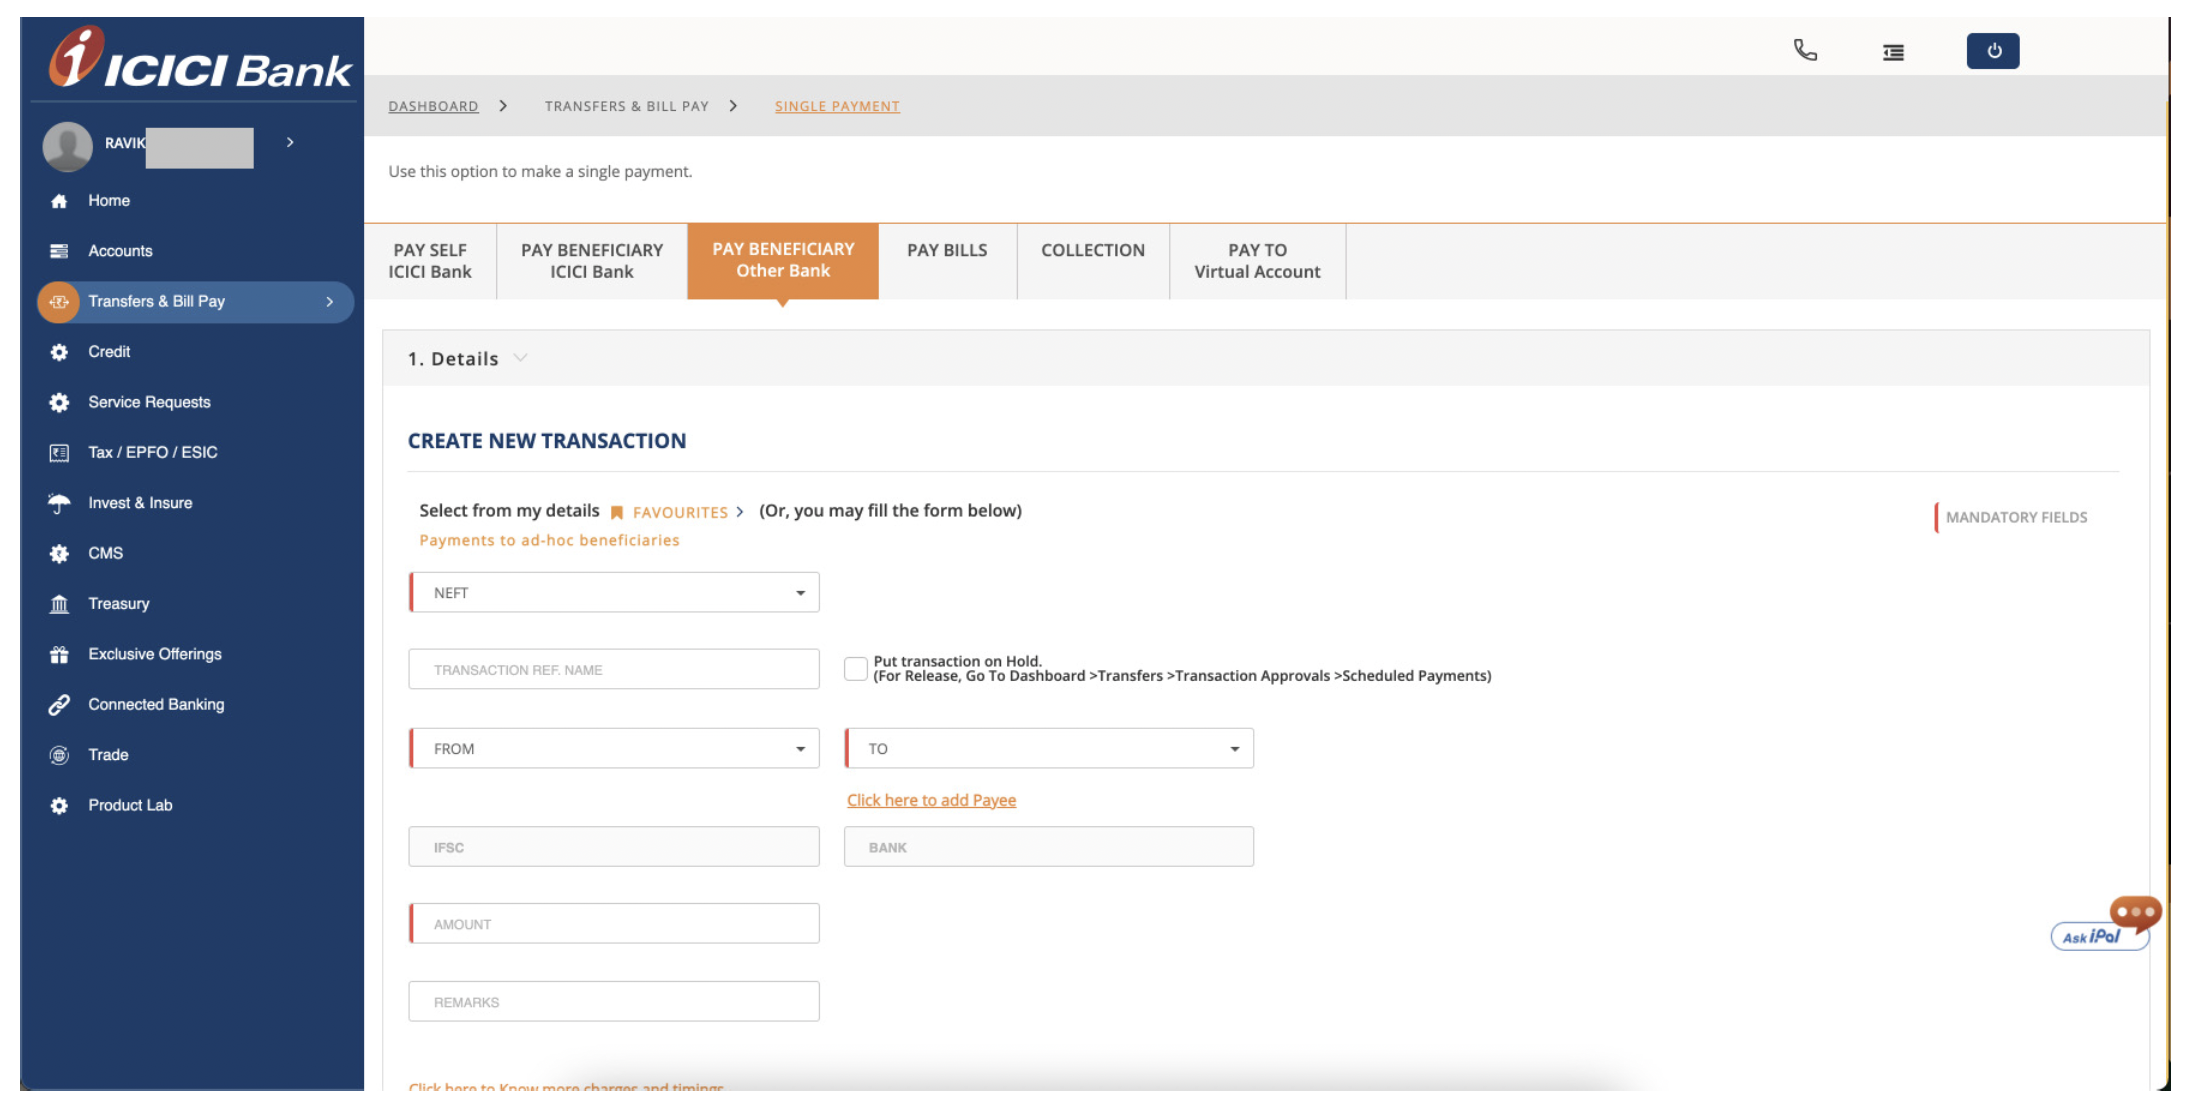Open Home in the sidebar menu
The width and height of the screenshot is (2186, 1112).
tap(109, 201)
